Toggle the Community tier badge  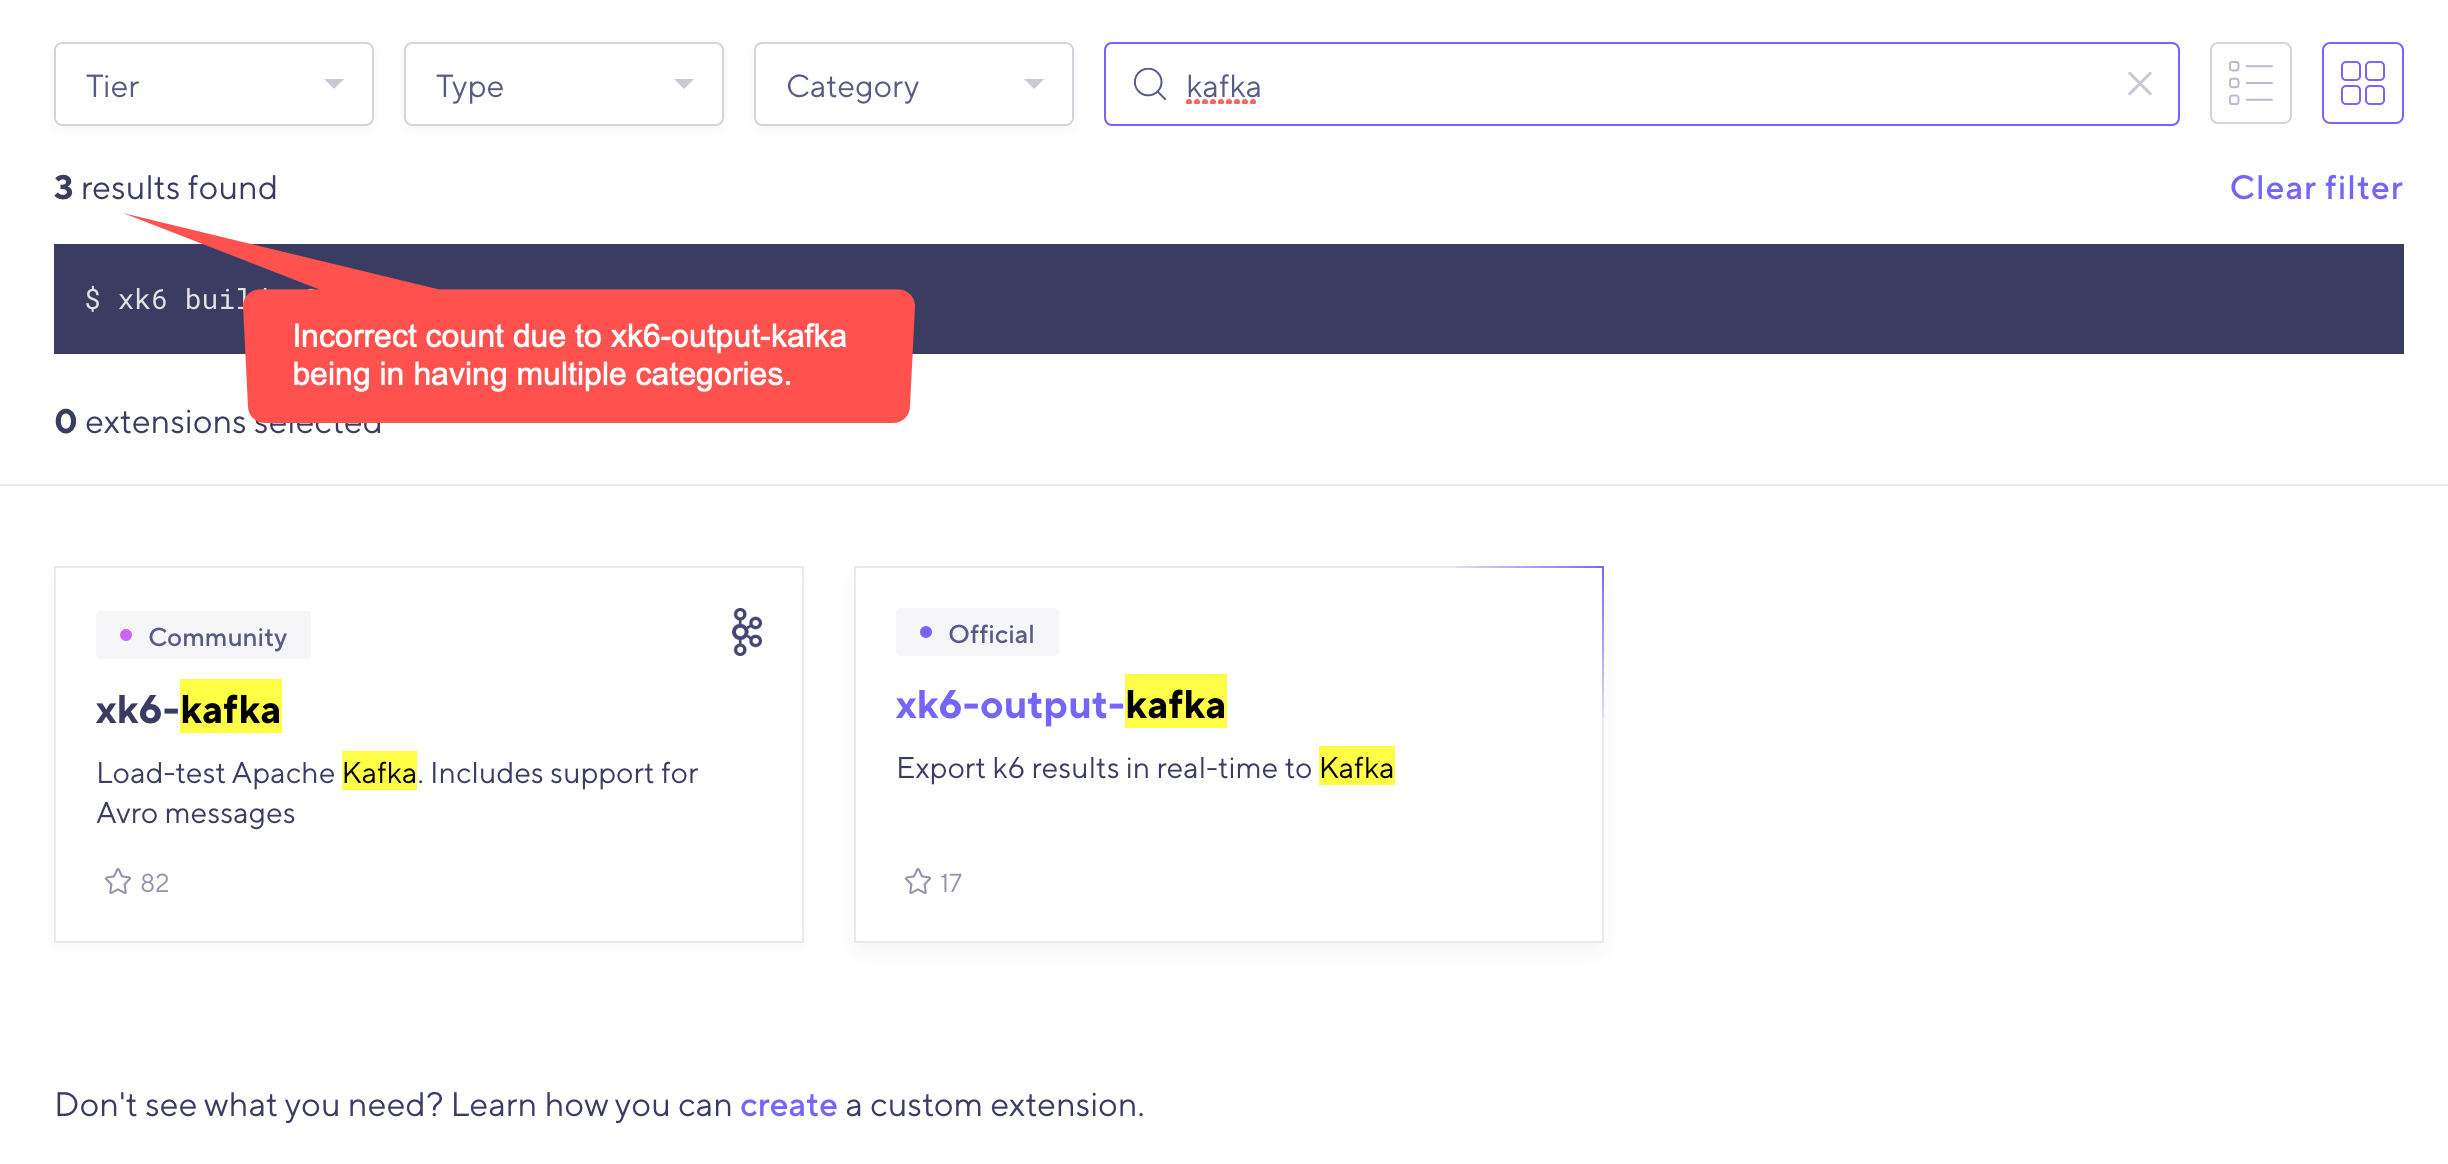click(x=202, y=634)
